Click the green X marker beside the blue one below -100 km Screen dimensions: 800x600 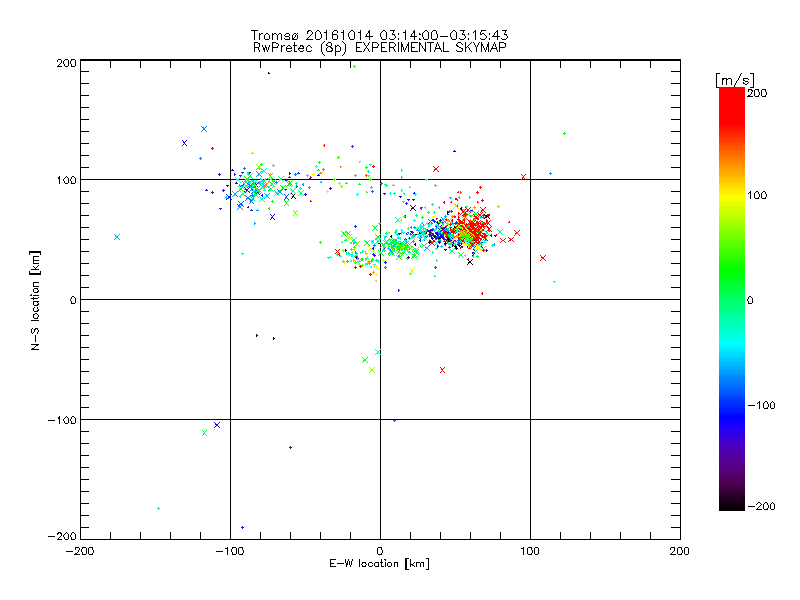pyautogui.click(x=205, y=433)
